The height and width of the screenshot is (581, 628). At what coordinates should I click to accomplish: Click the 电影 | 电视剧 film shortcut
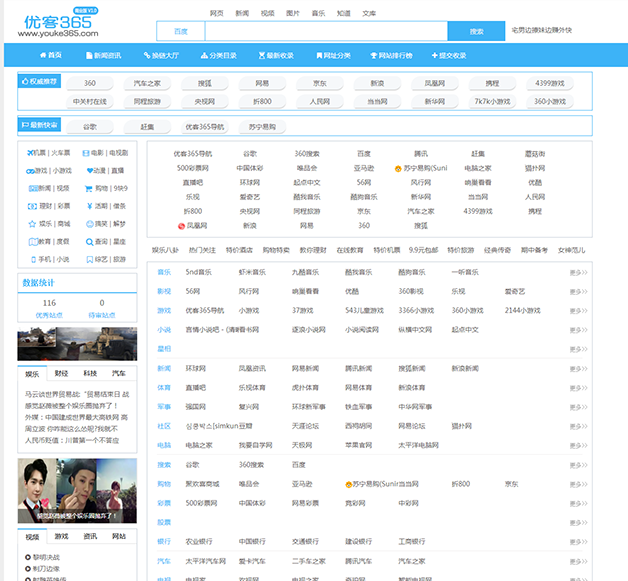click(105, 153)
